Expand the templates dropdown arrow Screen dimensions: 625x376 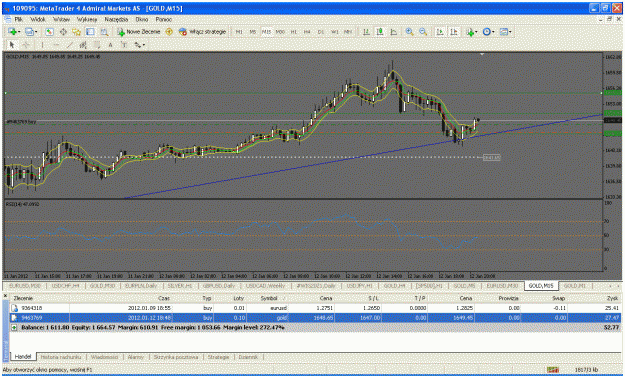pos(510,32)
